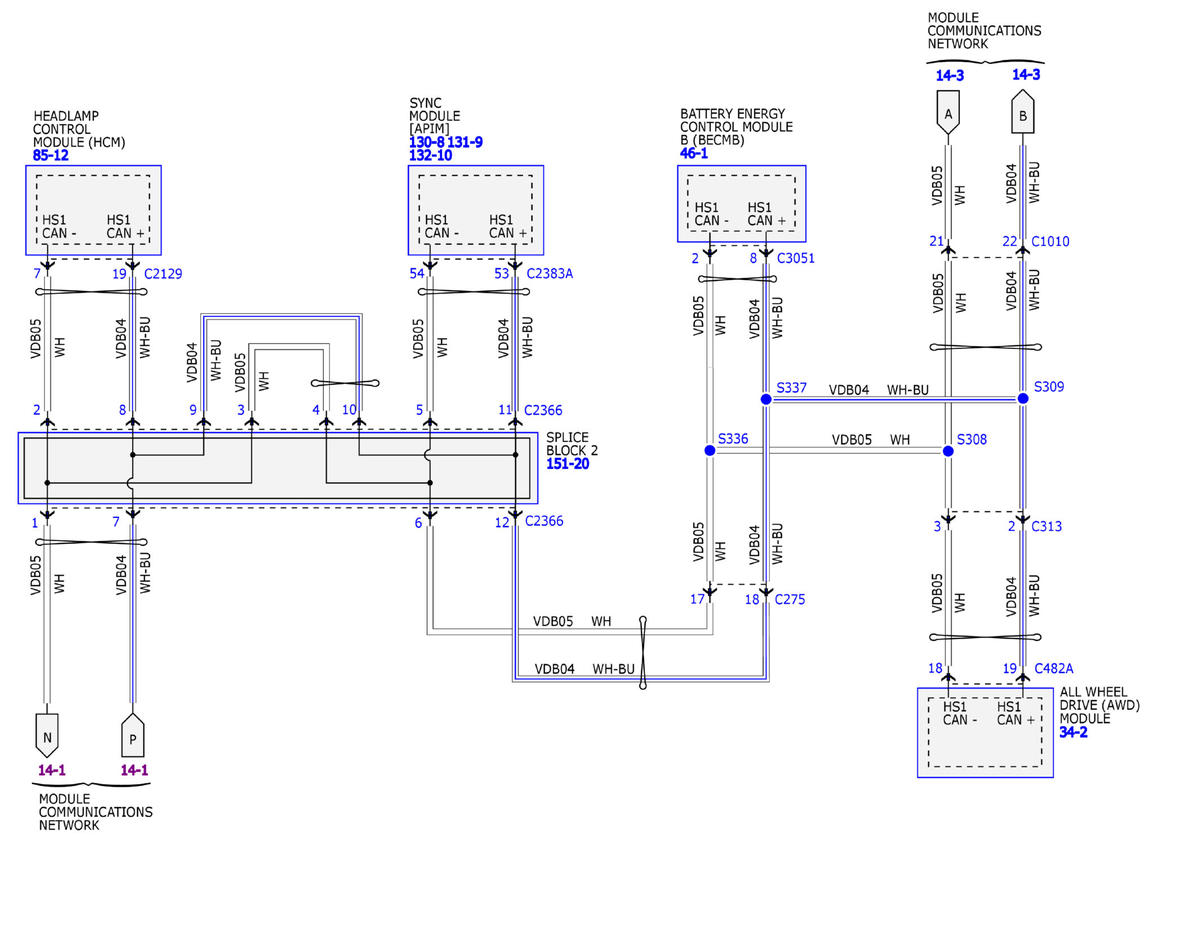The width and height of the screenshot is (1200, 927).
Task: Click connector label C2129
Action: coord(163,273)
